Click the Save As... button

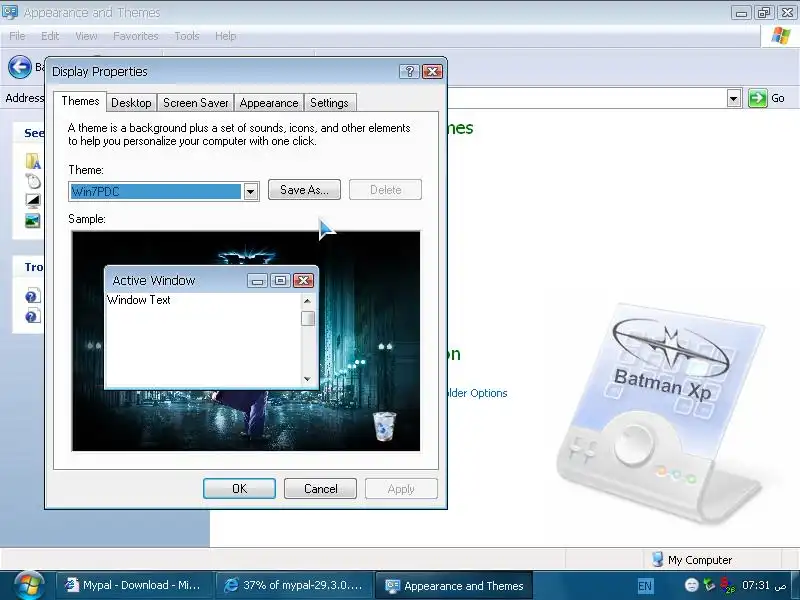coord(304,190)
